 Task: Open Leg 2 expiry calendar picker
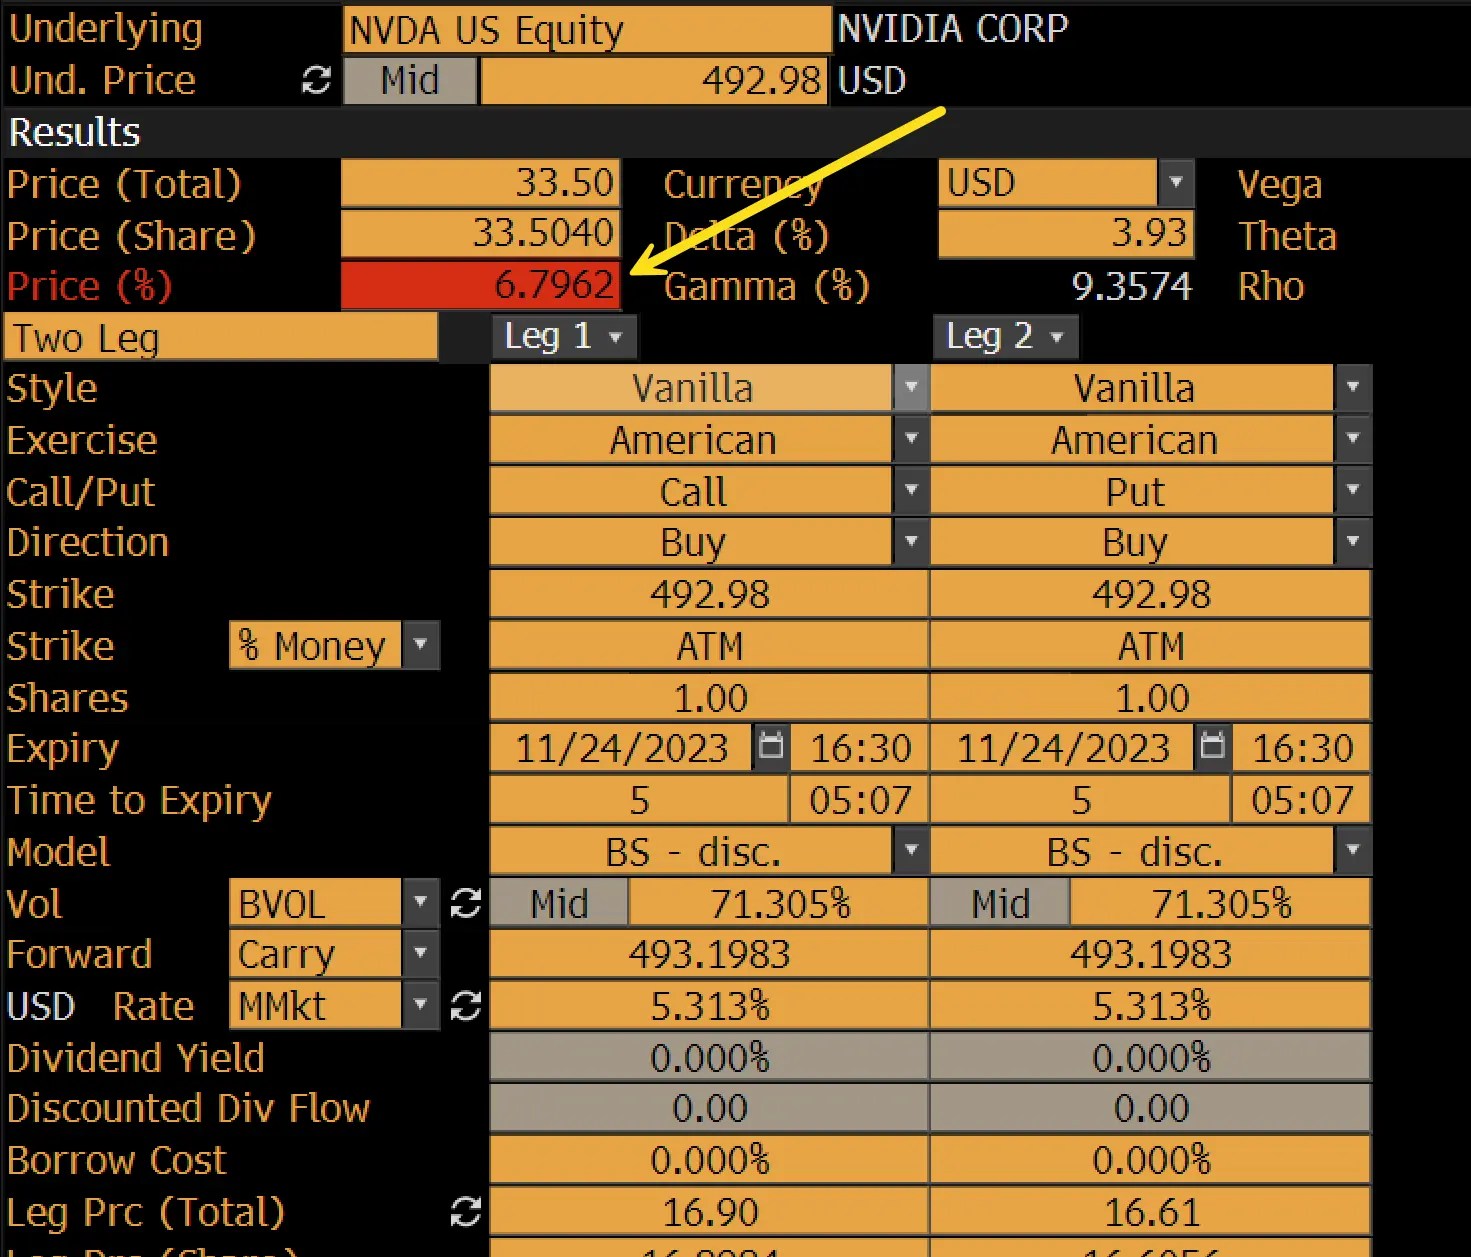click(1212, 747)
